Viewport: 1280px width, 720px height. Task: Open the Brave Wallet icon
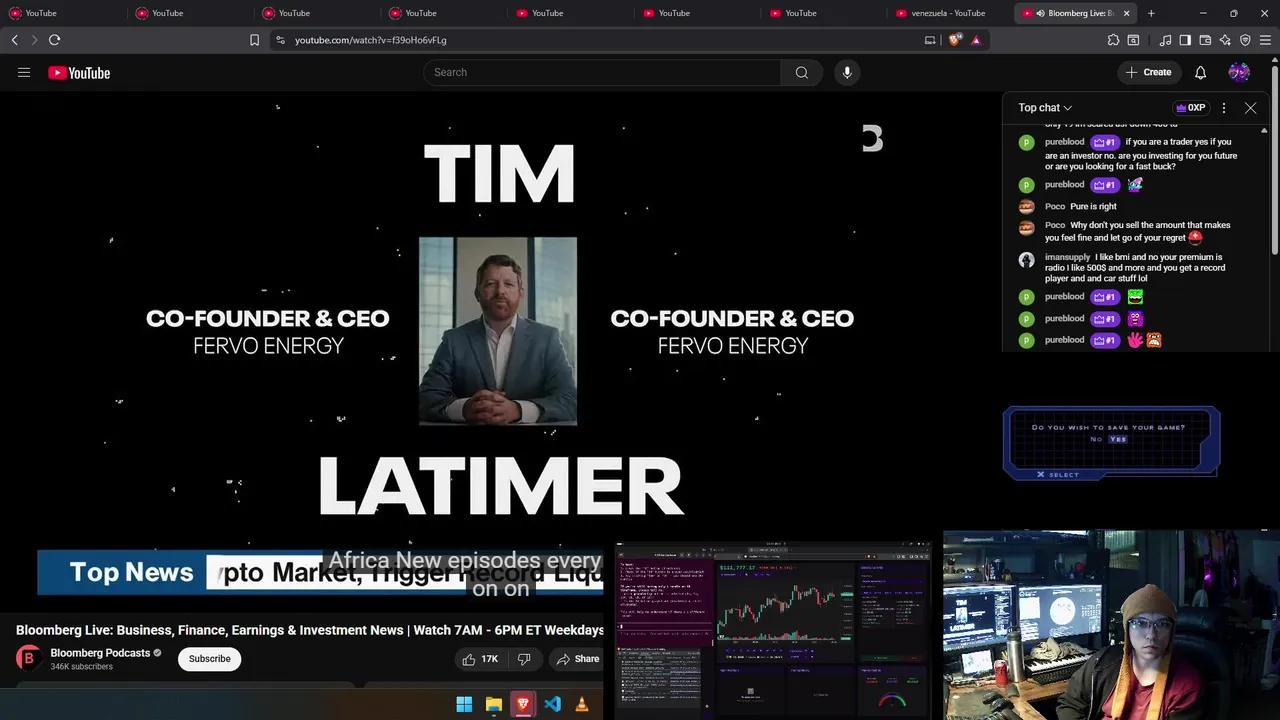tap(1205, 40)
